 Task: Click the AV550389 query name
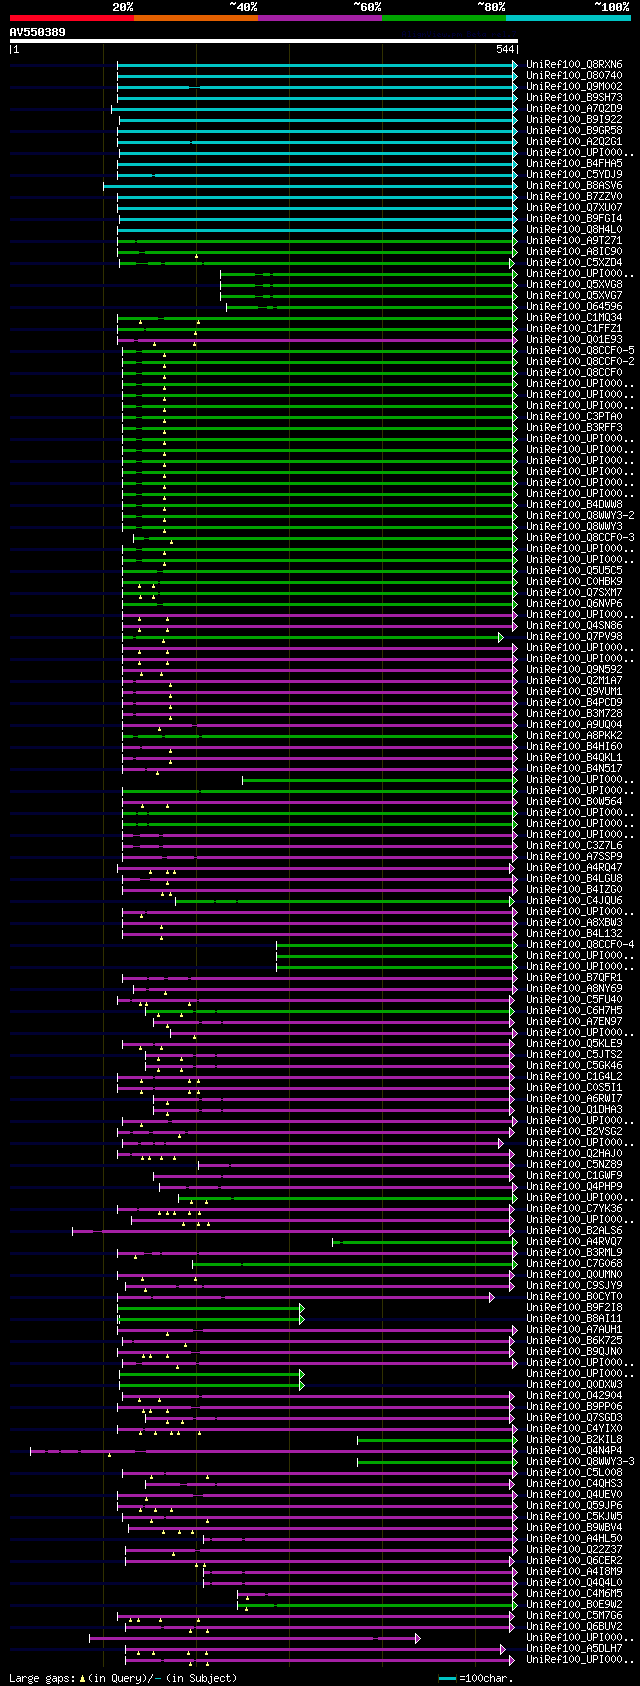38,32
